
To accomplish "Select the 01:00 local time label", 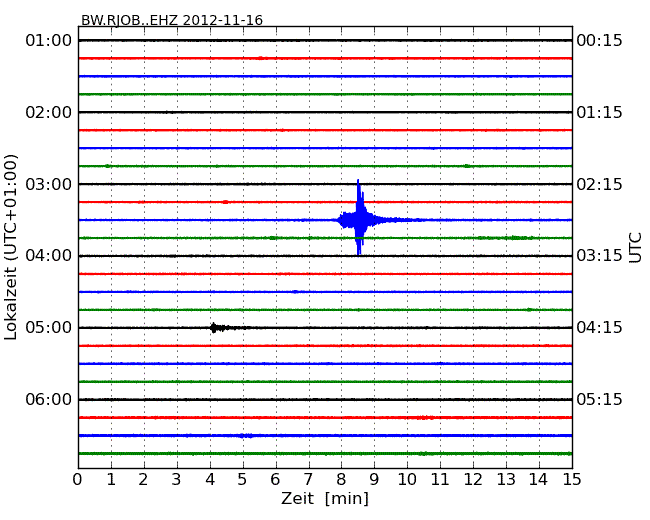I will click(49, 41).
